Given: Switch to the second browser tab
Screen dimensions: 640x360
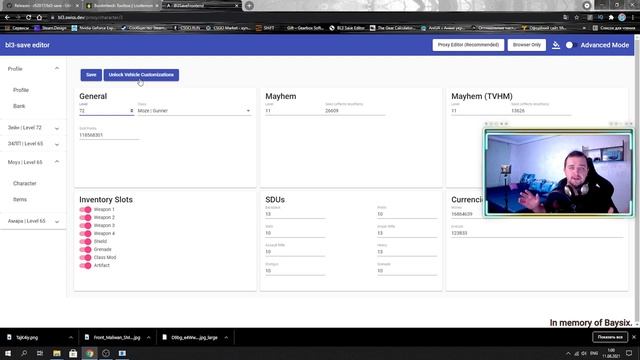Looking at the screenshot, I should pos(122,6).
